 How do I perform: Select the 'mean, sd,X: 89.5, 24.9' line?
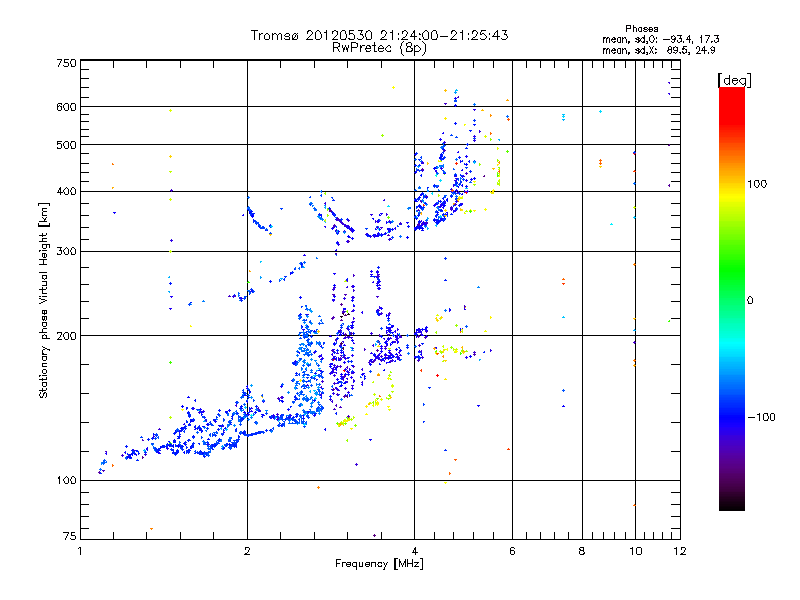(659, 50)
